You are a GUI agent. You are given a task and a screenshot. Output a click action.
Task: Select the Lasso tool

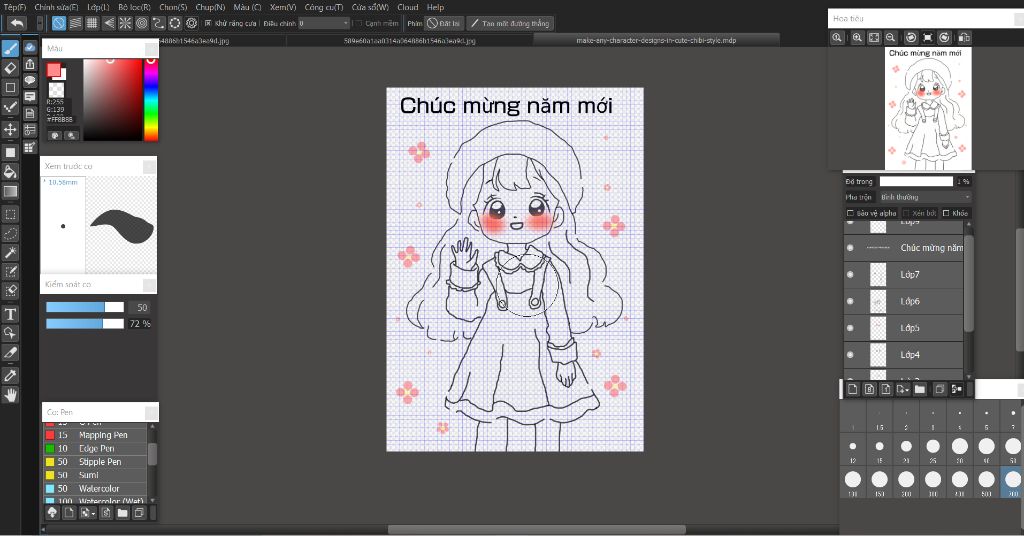click(10, 233)
